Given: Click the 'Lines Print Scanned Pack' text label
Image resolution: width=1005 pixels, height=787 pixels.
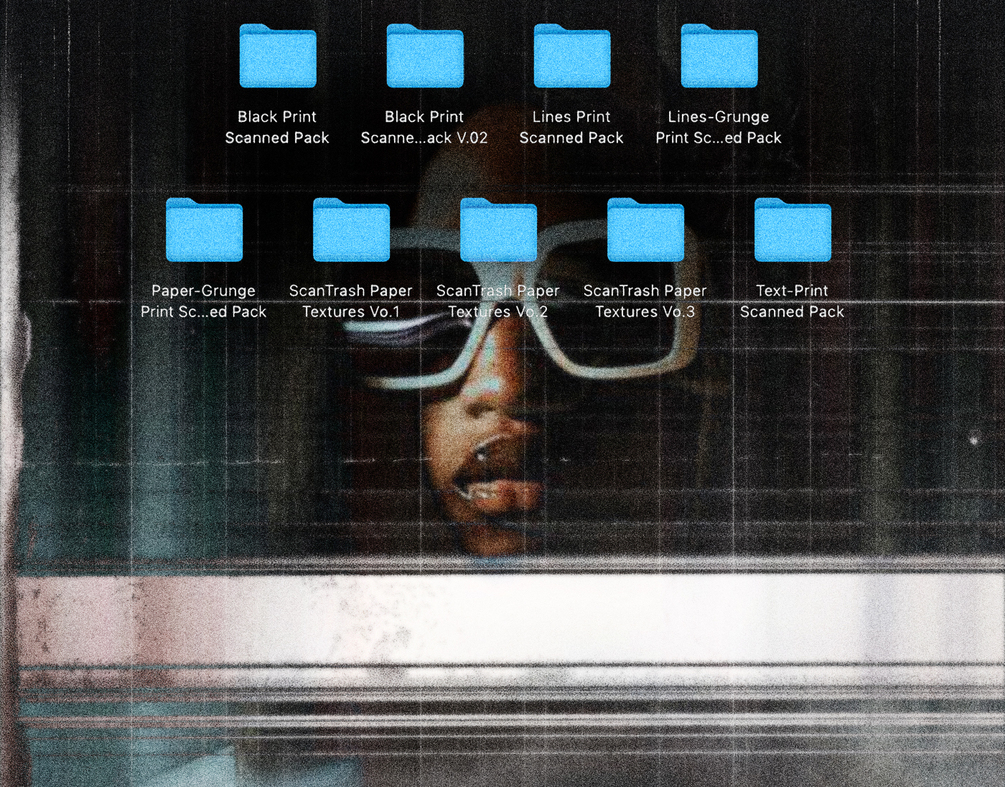Looking at the screenshot, I should pos(571,127).
